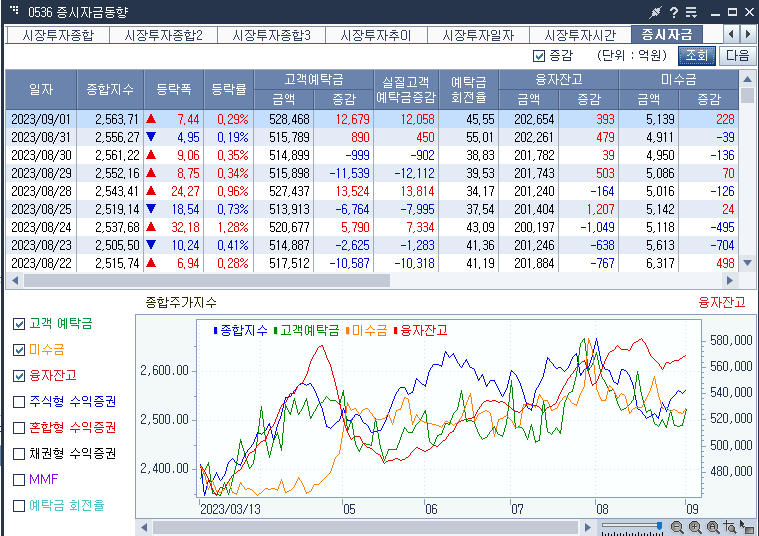Click the chart zoom out magnifier icon

coord(677,527)
